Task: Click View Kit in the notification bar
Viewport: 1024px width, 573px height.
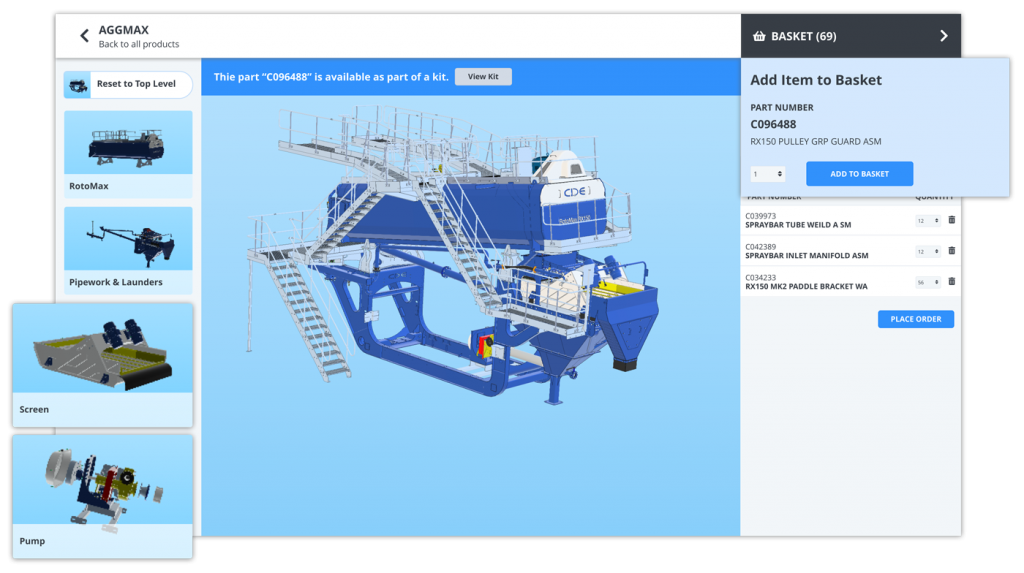Action: point(483,77)
